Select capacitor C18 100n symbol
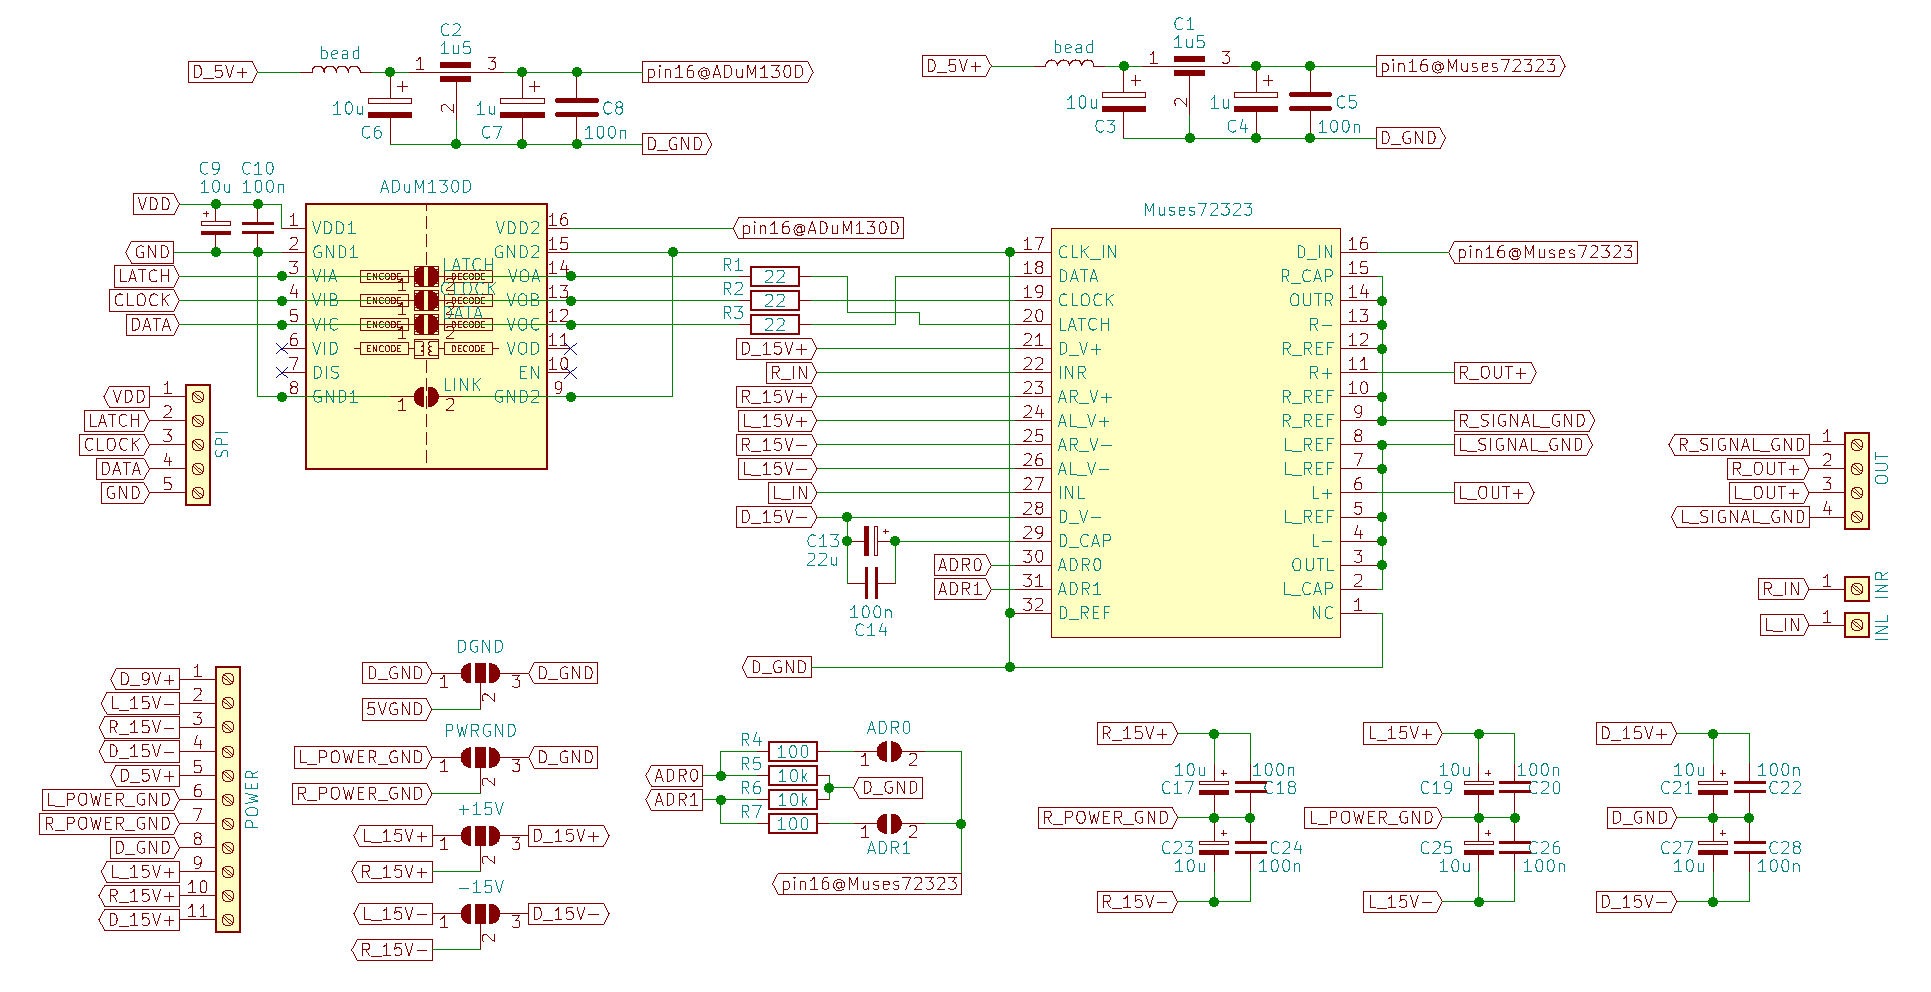Image resolution: width=1931 pixels, height=992 pixels. [x=1250, y=787]
